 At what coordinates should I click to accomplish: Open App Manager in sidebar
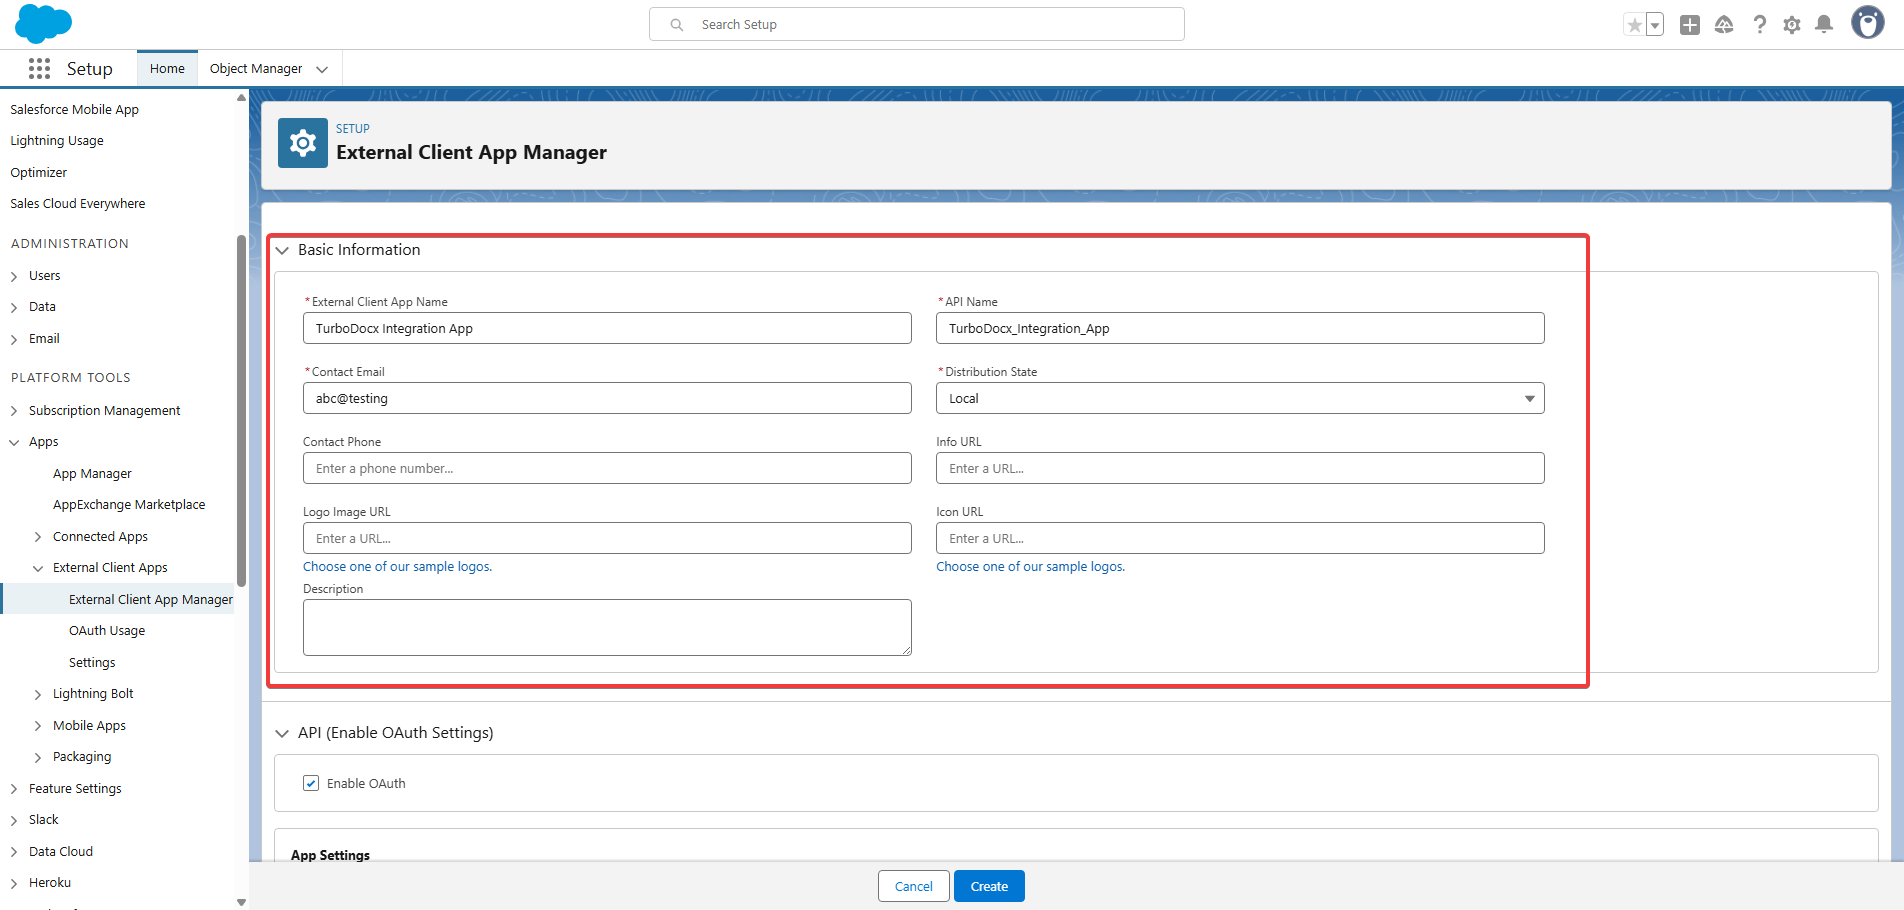92,473
